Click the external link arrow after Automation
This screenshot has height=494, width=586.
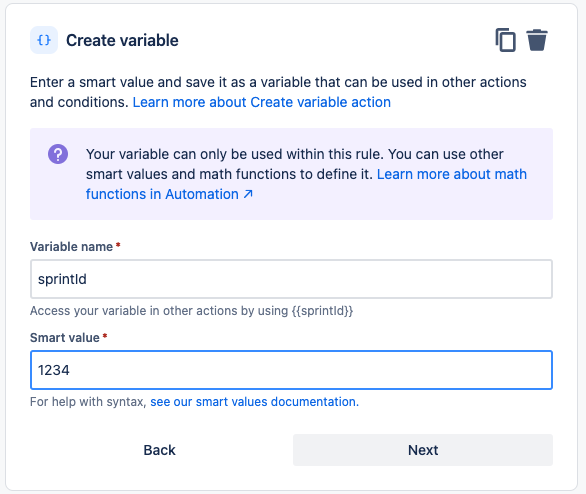tap(248, 194)
